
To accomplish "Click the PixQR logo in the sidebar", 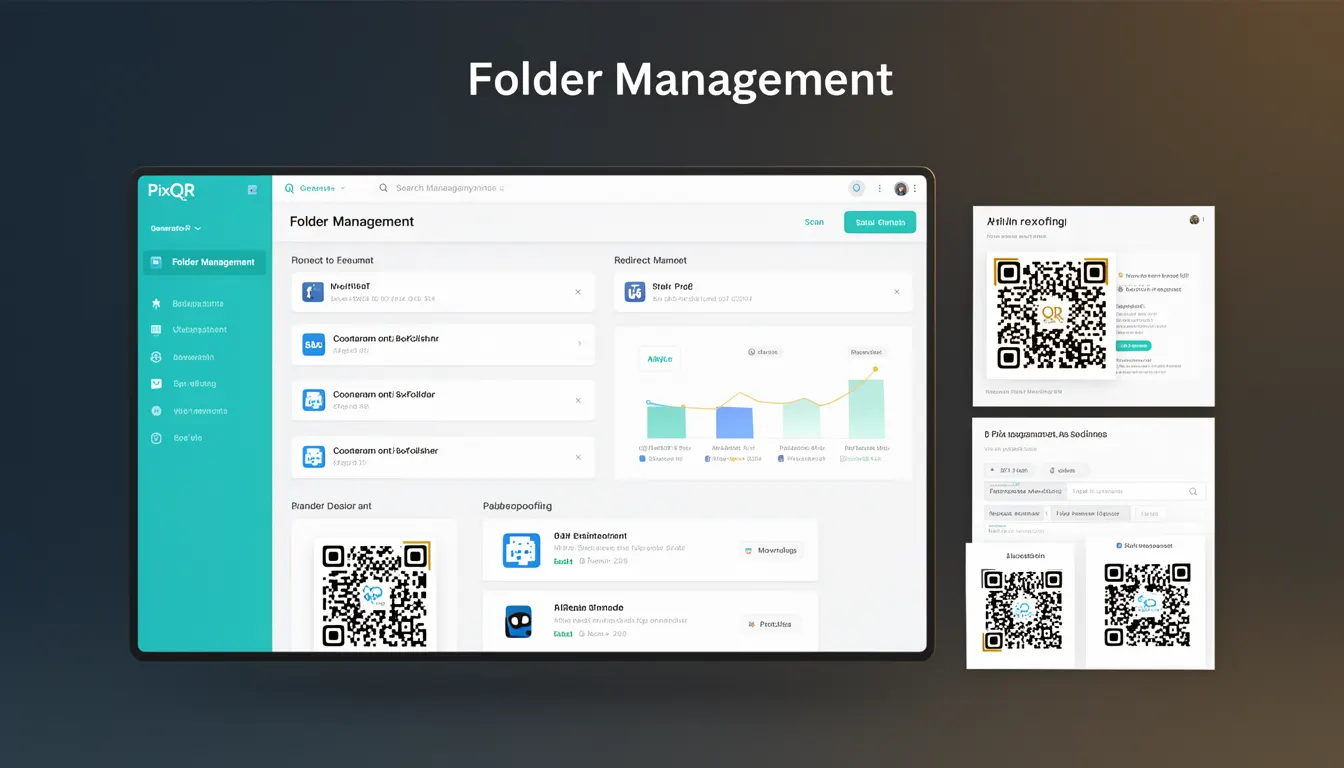I will pyautogui.click(x=170, y=190).
